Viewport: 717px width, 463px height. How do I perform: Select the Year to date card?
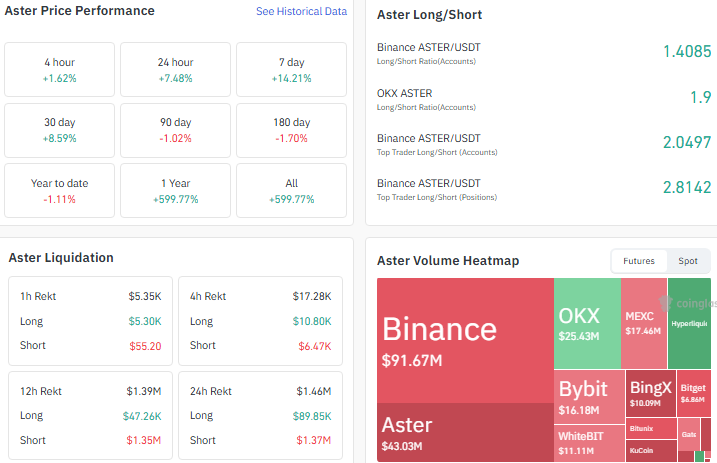pyautogui.click(x=59, y=191)
